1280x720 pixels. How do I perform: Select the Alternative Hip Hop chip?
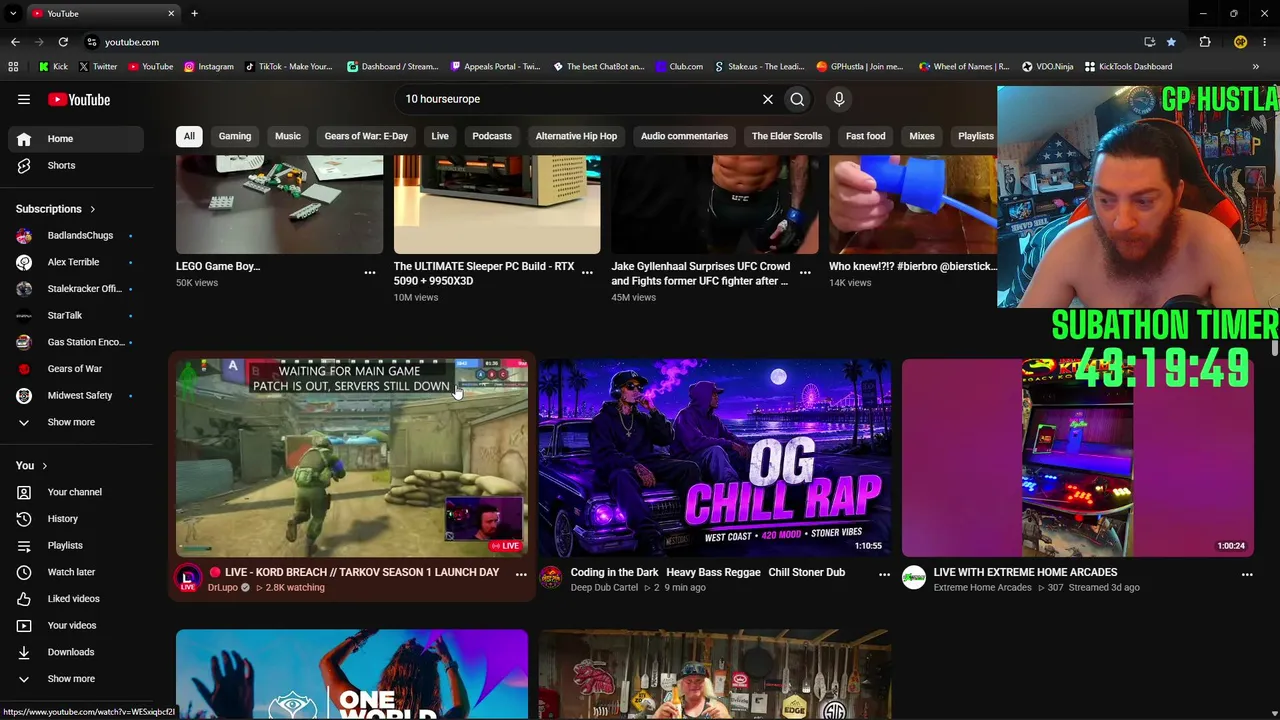click(576, 136)
